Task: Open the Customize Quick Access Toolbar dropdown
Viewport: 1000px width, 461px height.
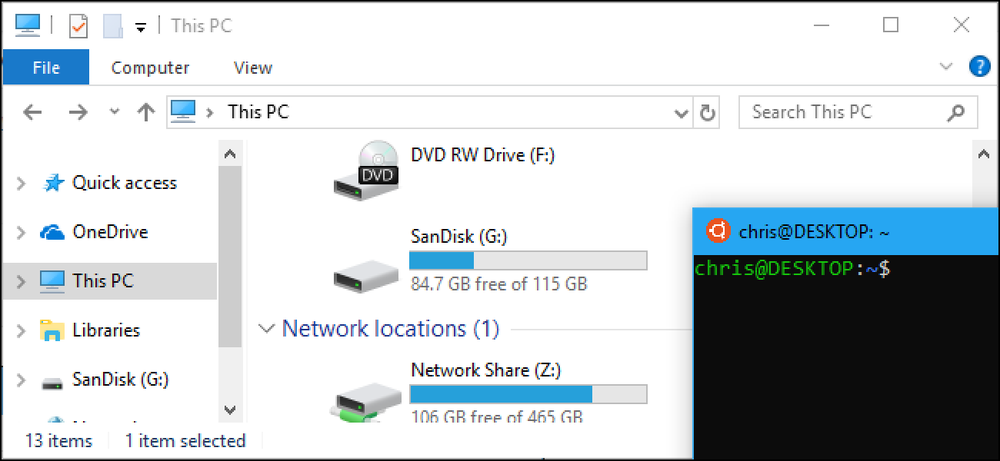Action: [x=141, y=27]
